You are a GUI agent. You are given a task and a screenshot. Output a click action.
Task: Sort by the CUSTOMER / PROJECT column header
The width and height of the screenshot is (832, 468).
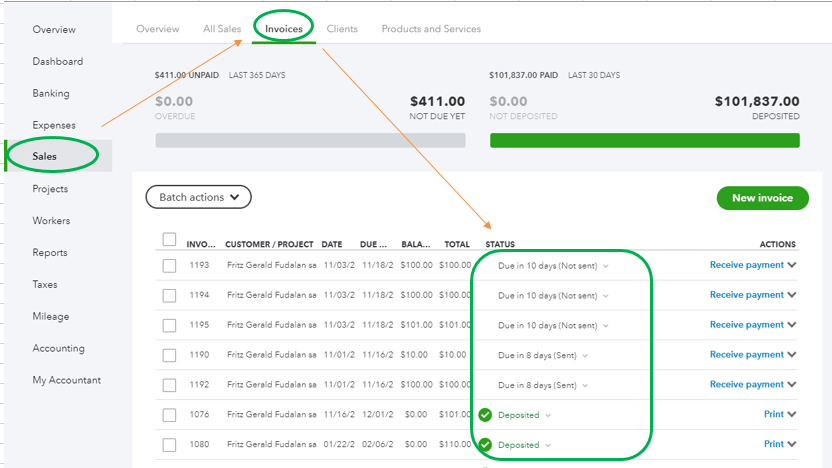(x=269, y=244)
